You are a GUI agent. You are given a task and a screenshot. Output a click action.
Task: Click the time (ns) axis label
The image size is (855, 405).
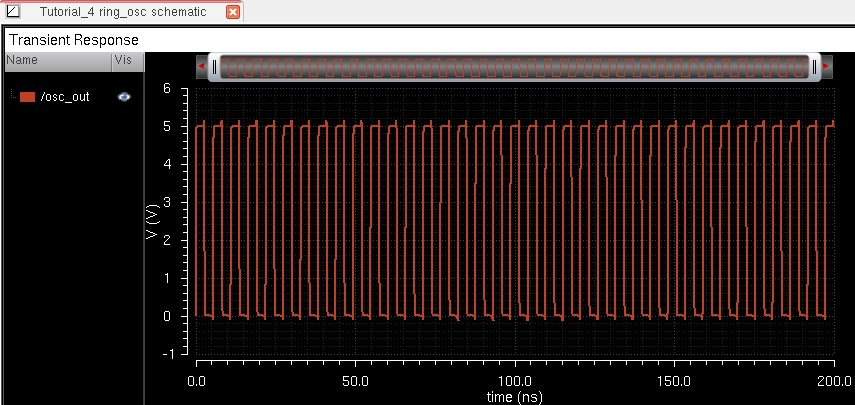514,397
